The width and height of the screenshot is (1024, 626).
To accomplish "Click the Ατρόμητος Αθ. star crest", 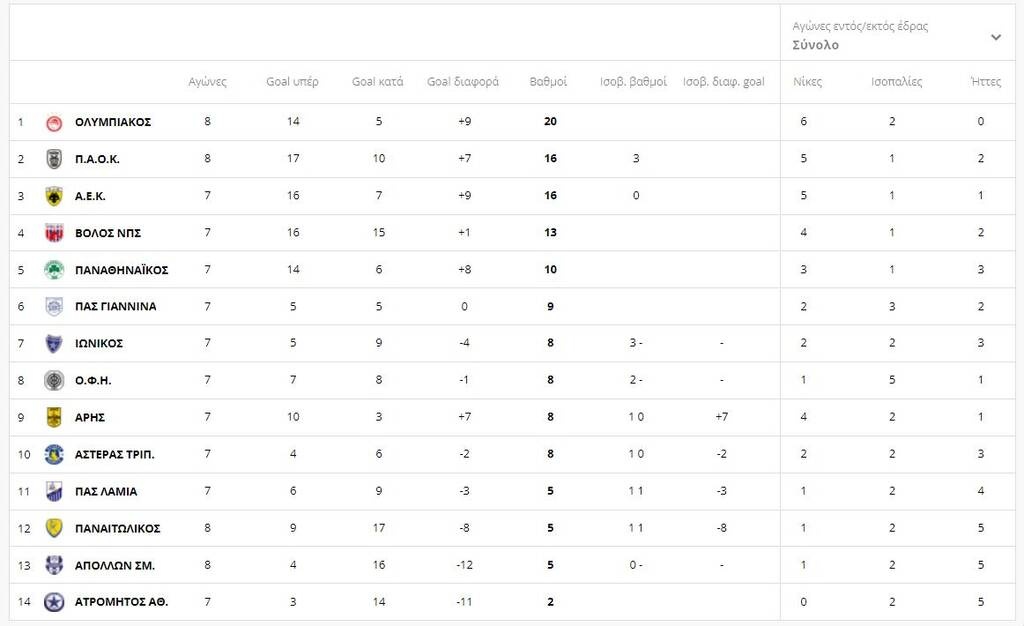I will pos(54,602).
